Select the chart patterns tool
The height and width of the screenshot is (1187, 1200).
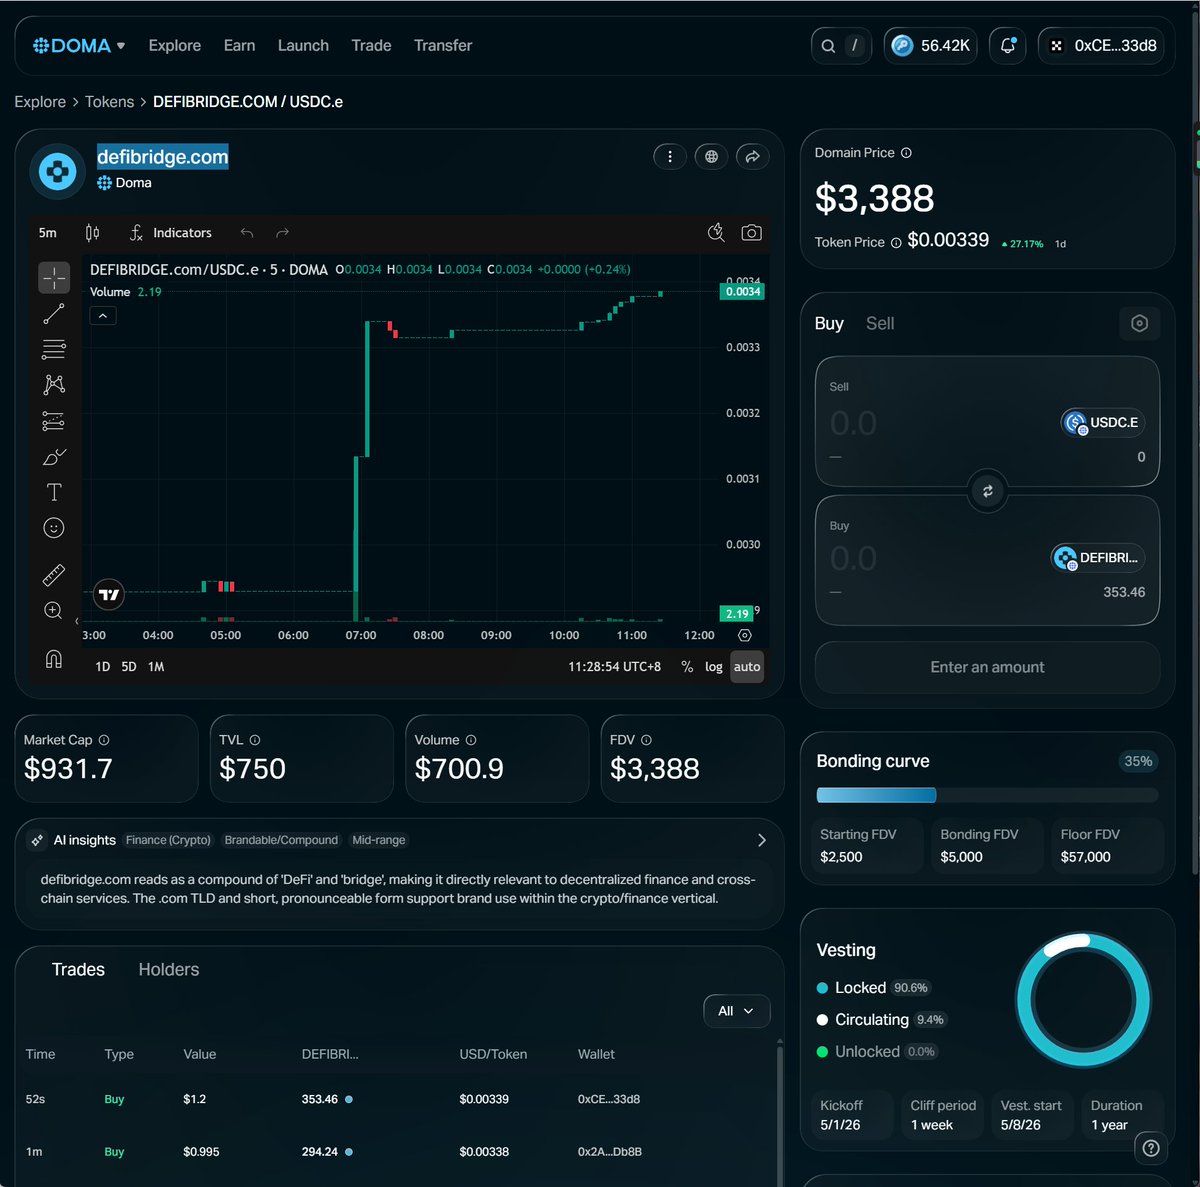(54, 385)
